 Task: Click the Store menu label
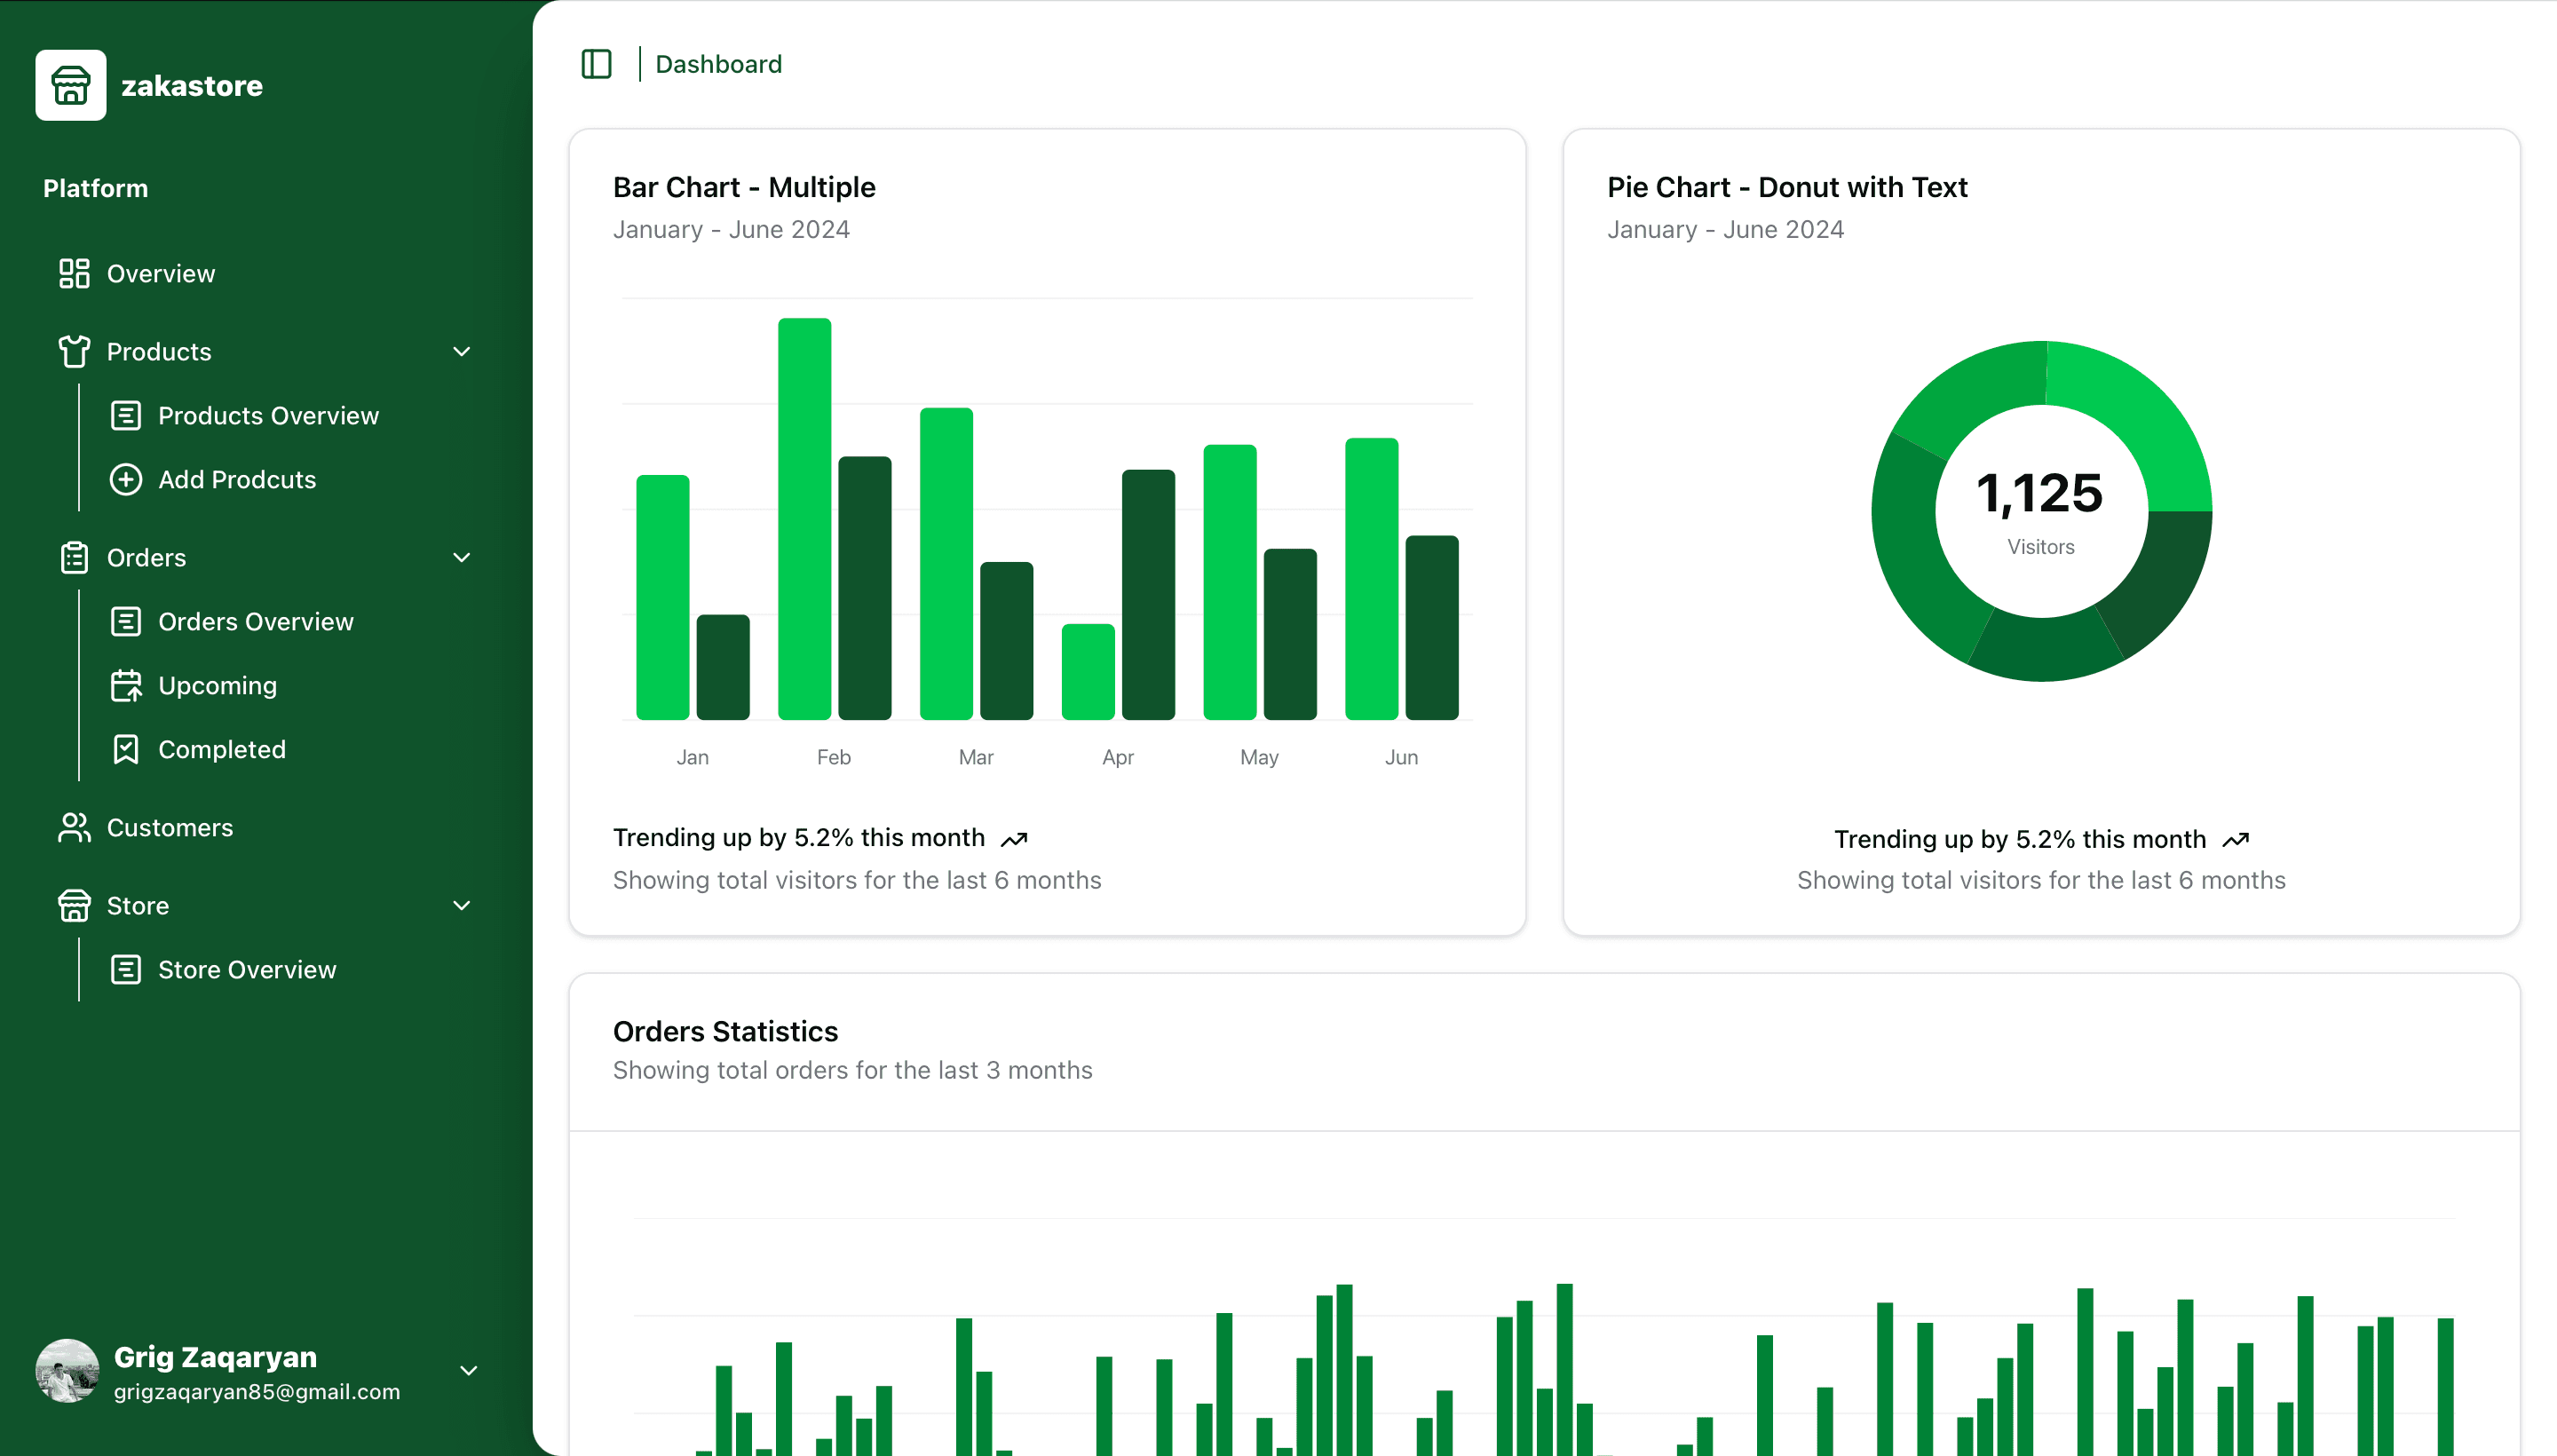138,905
